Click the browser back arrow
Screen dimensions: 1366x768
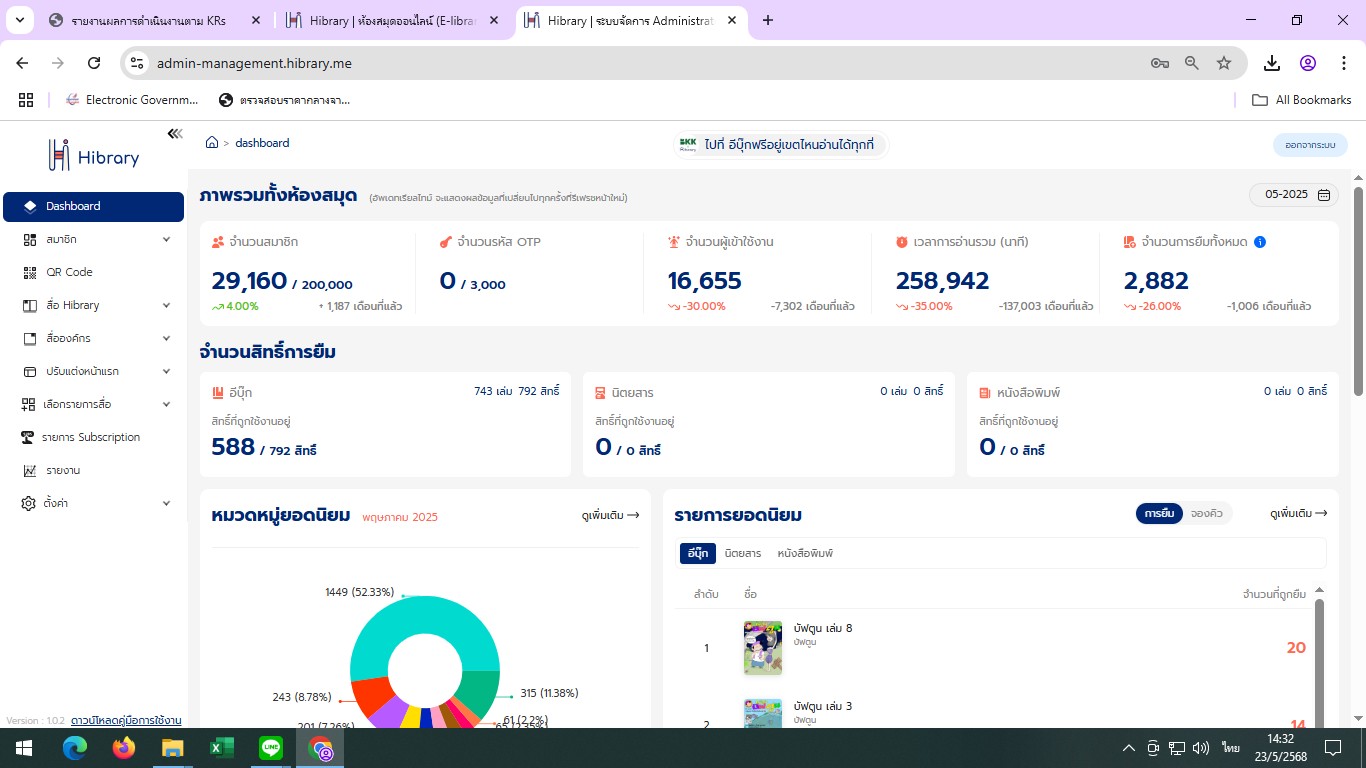22,63
